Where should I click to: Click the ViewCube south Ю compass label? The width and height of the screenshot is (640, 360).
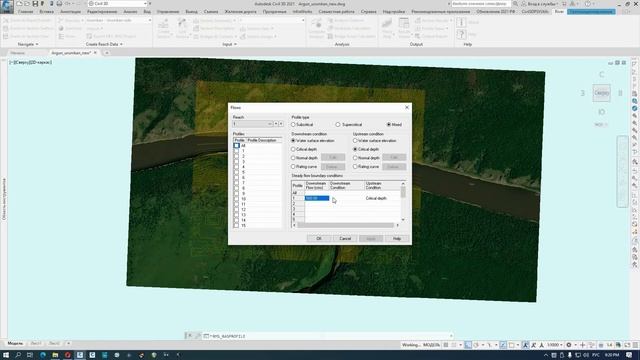pyautogui.click(x=601, y=112)
